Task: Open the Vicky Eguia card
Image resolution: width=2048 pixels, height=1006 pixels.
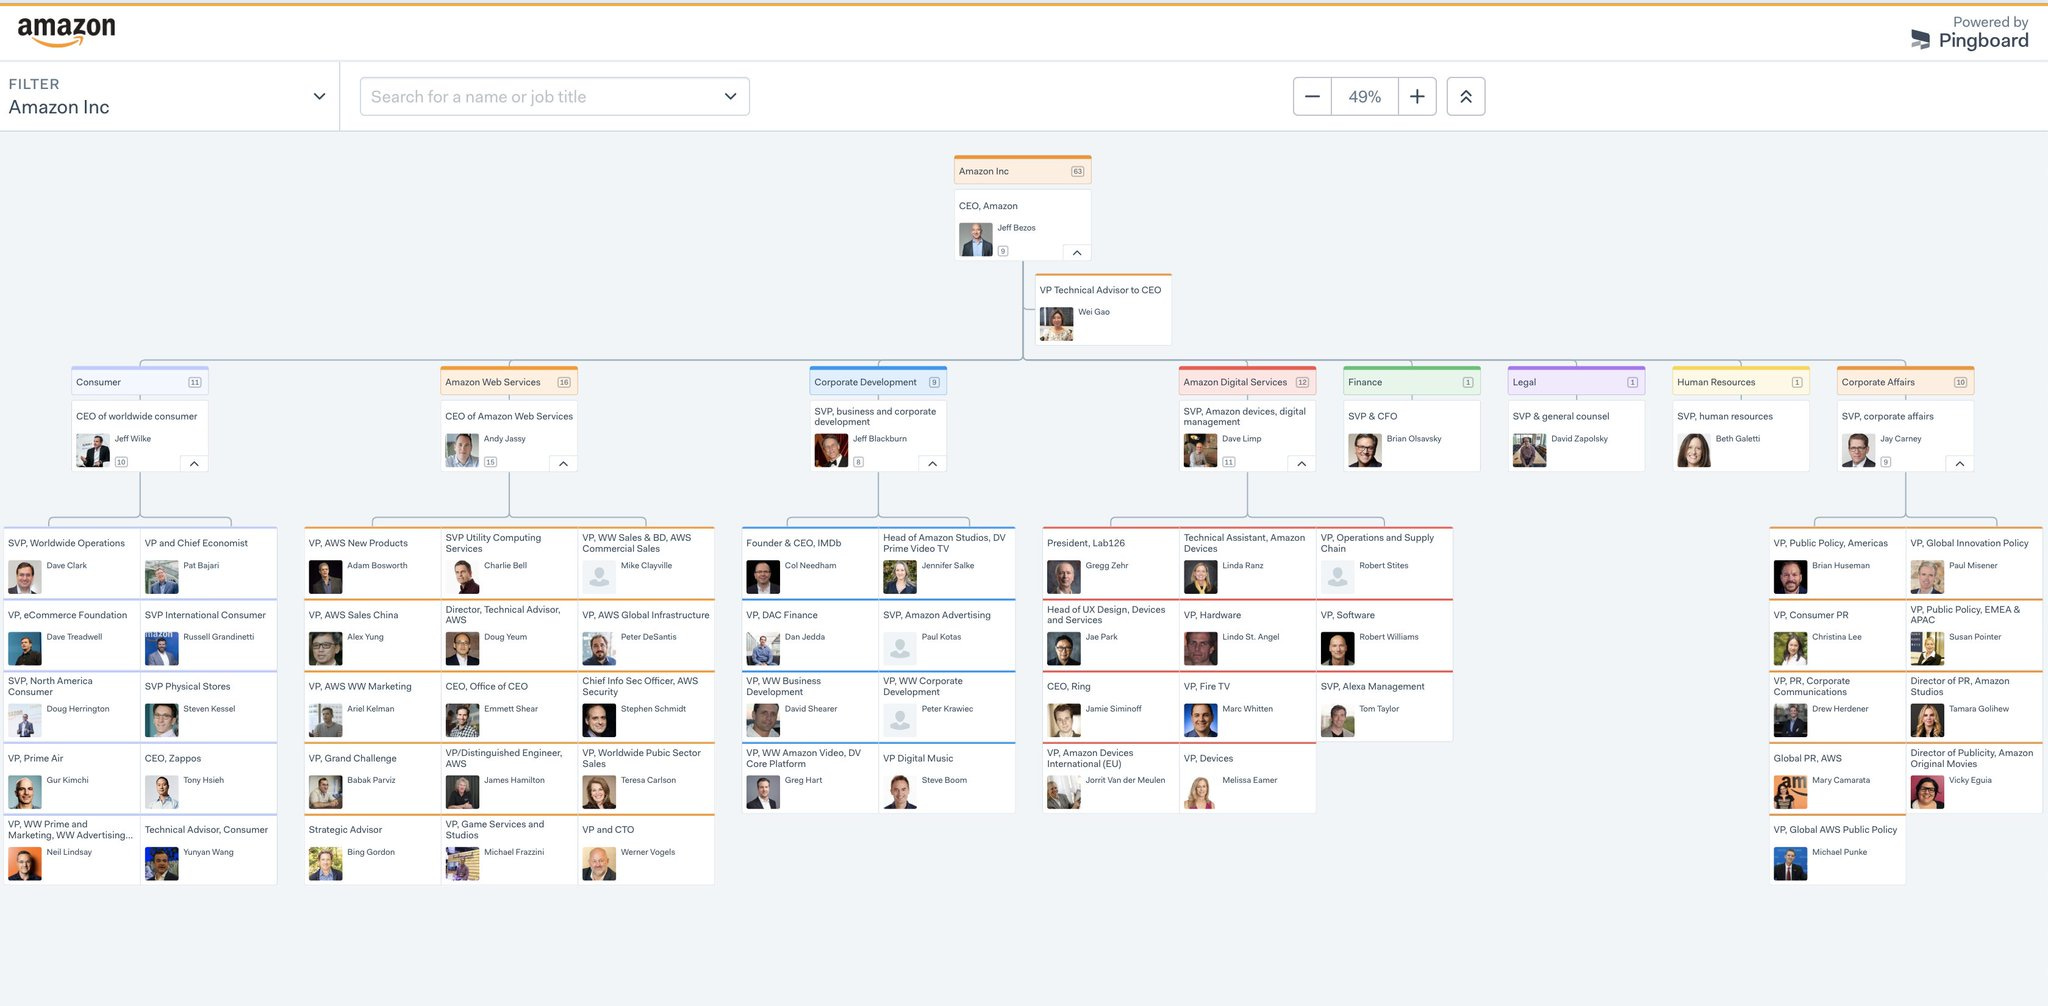Action: point(1974,778)
